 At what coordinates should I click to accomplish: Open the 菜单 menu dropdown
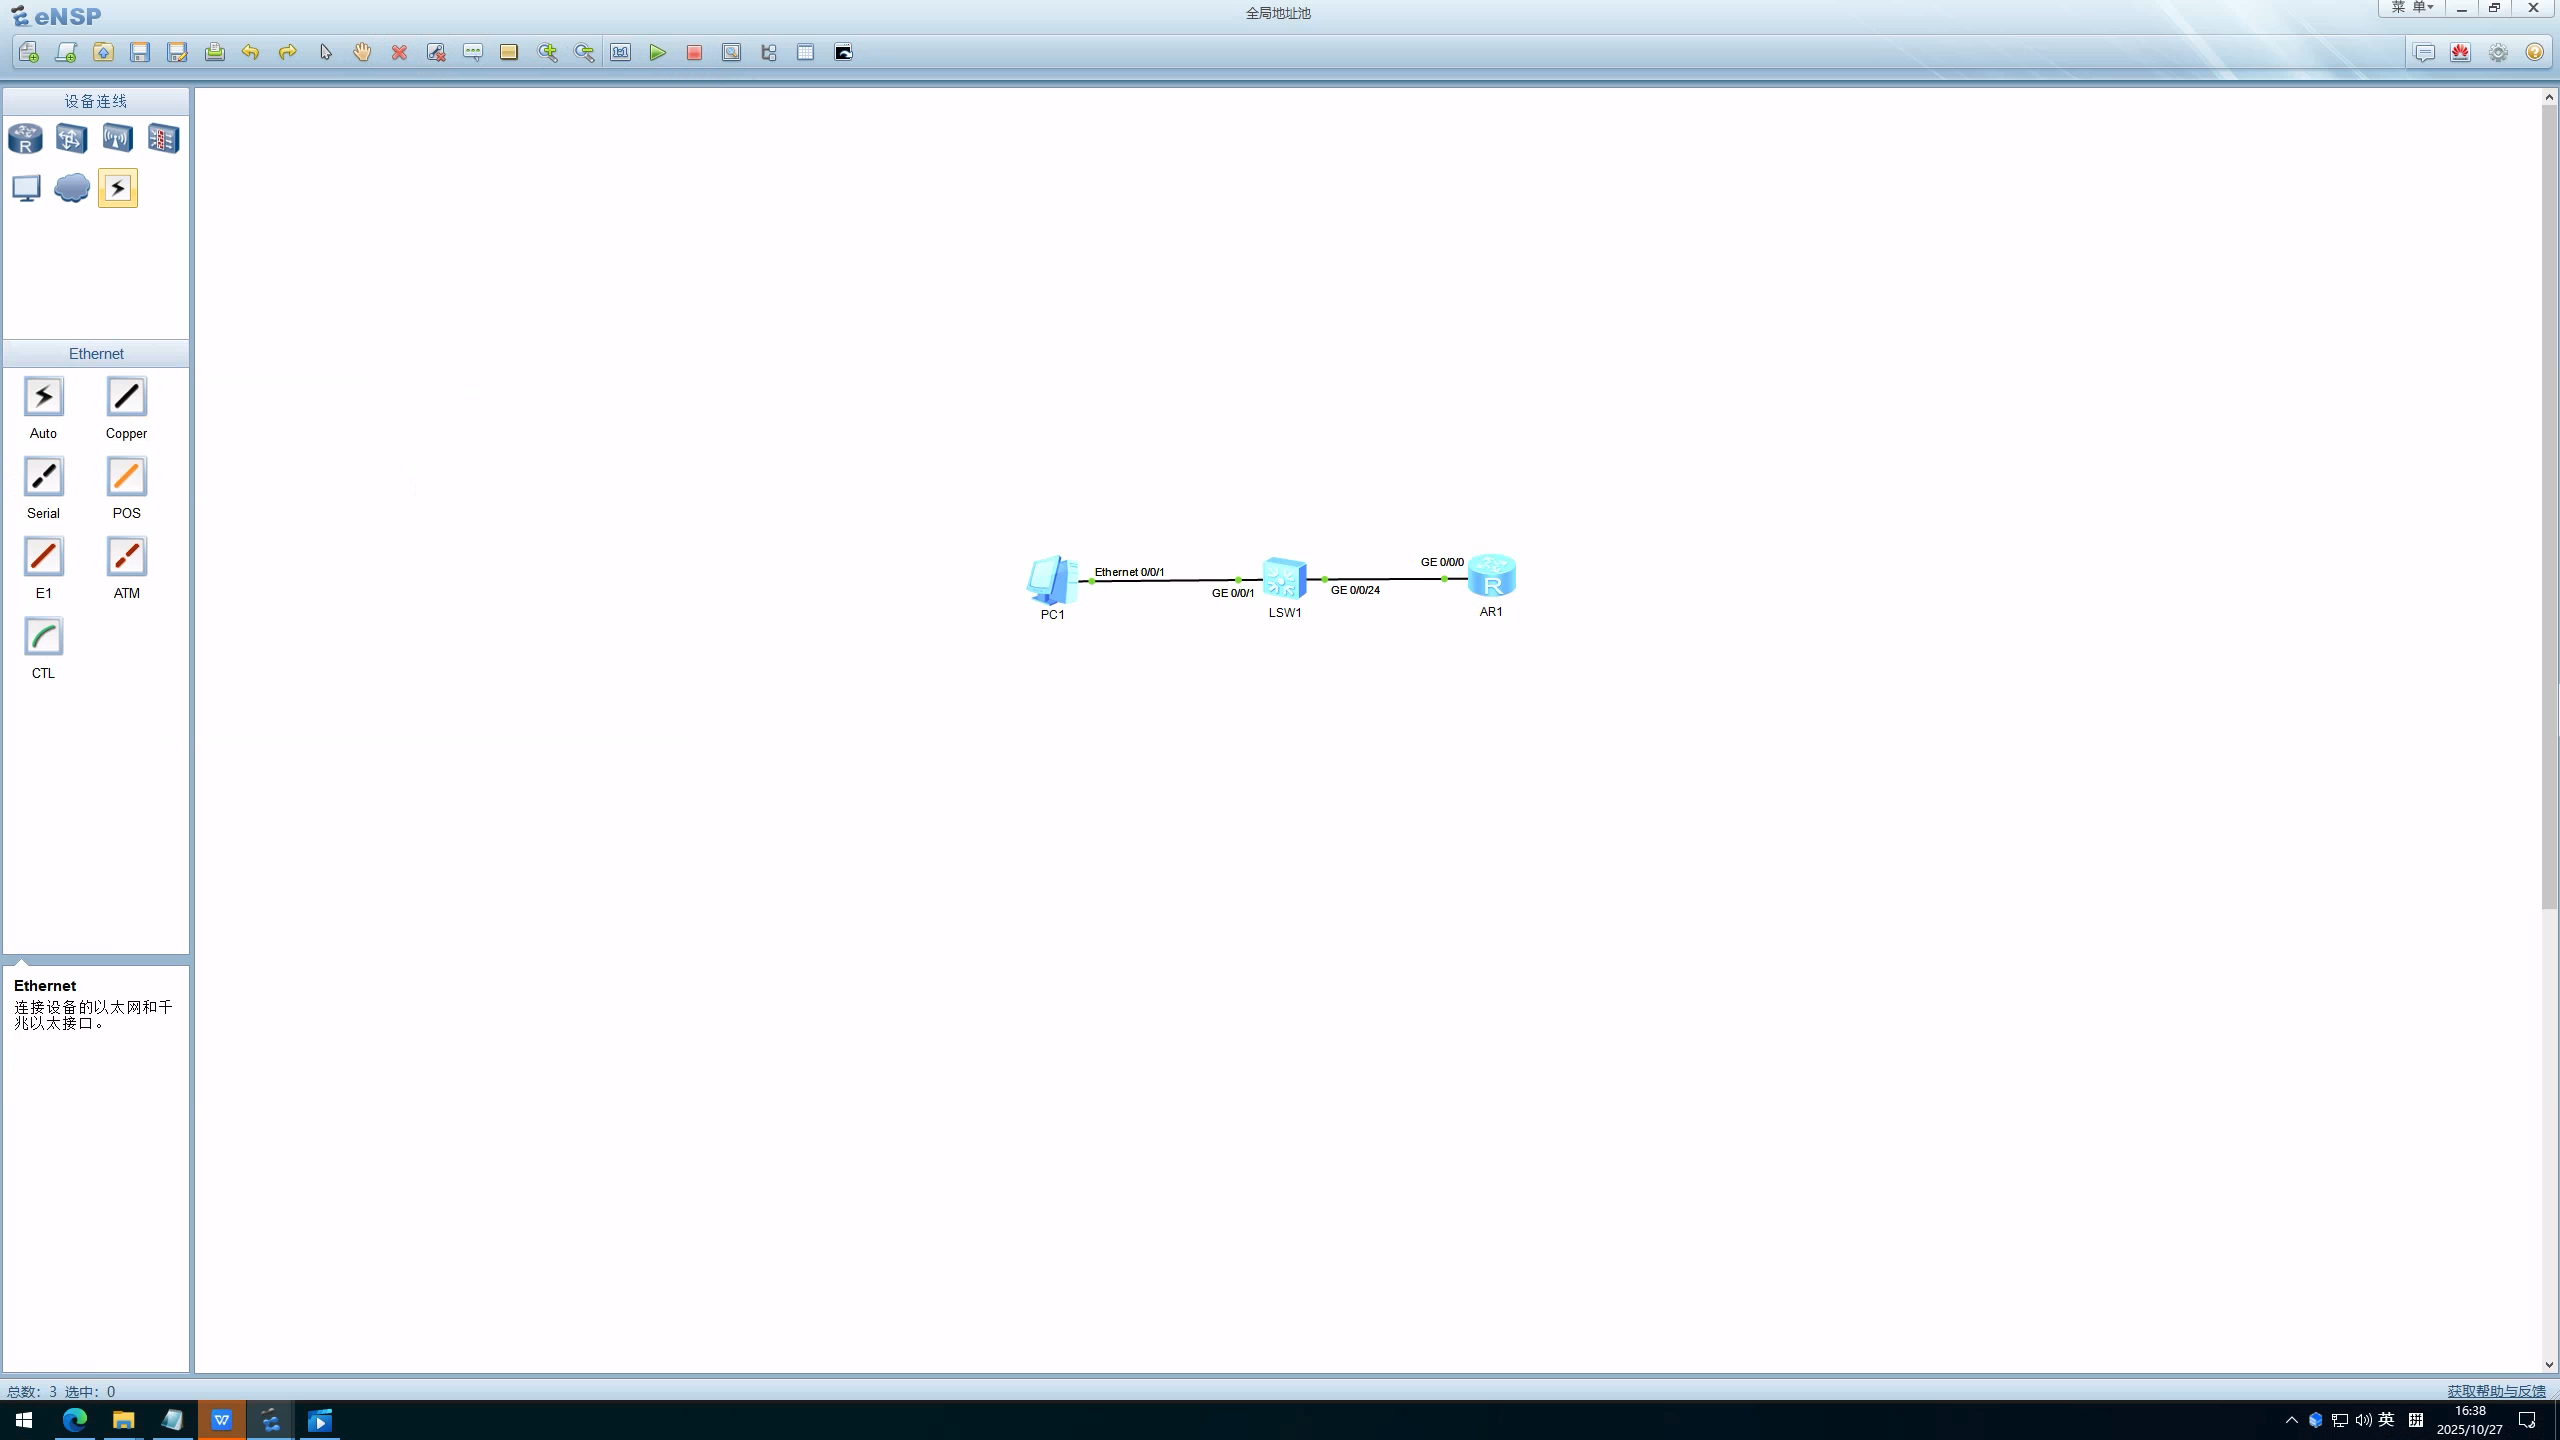point(2411,8)
